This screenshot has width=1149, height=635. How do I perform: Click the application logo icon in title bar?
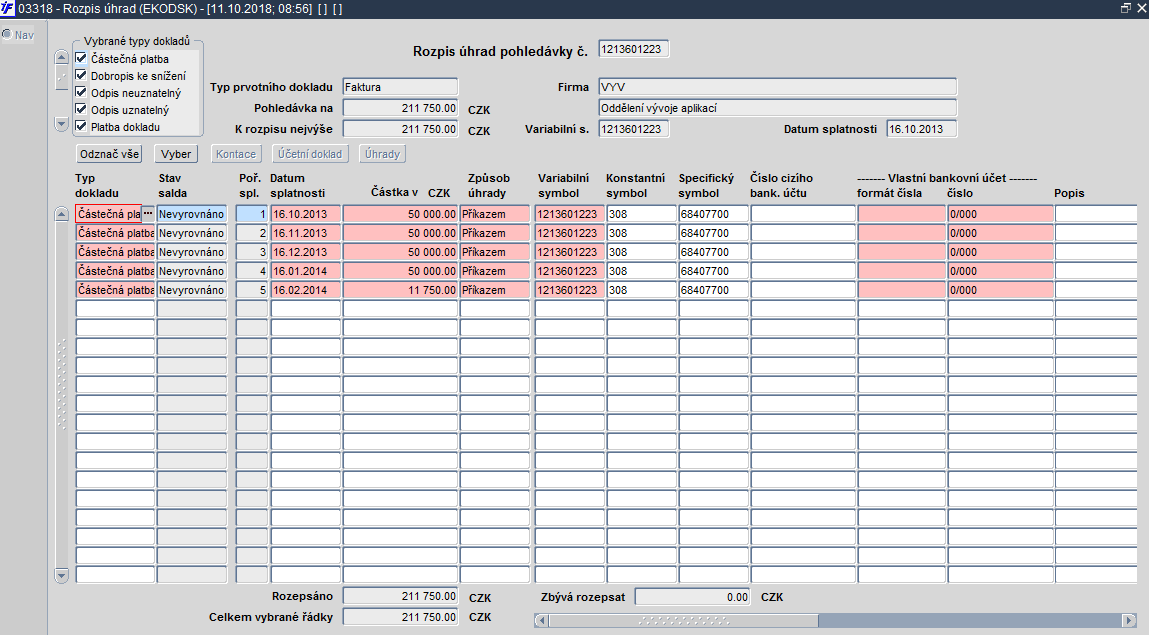coord(7,8)
